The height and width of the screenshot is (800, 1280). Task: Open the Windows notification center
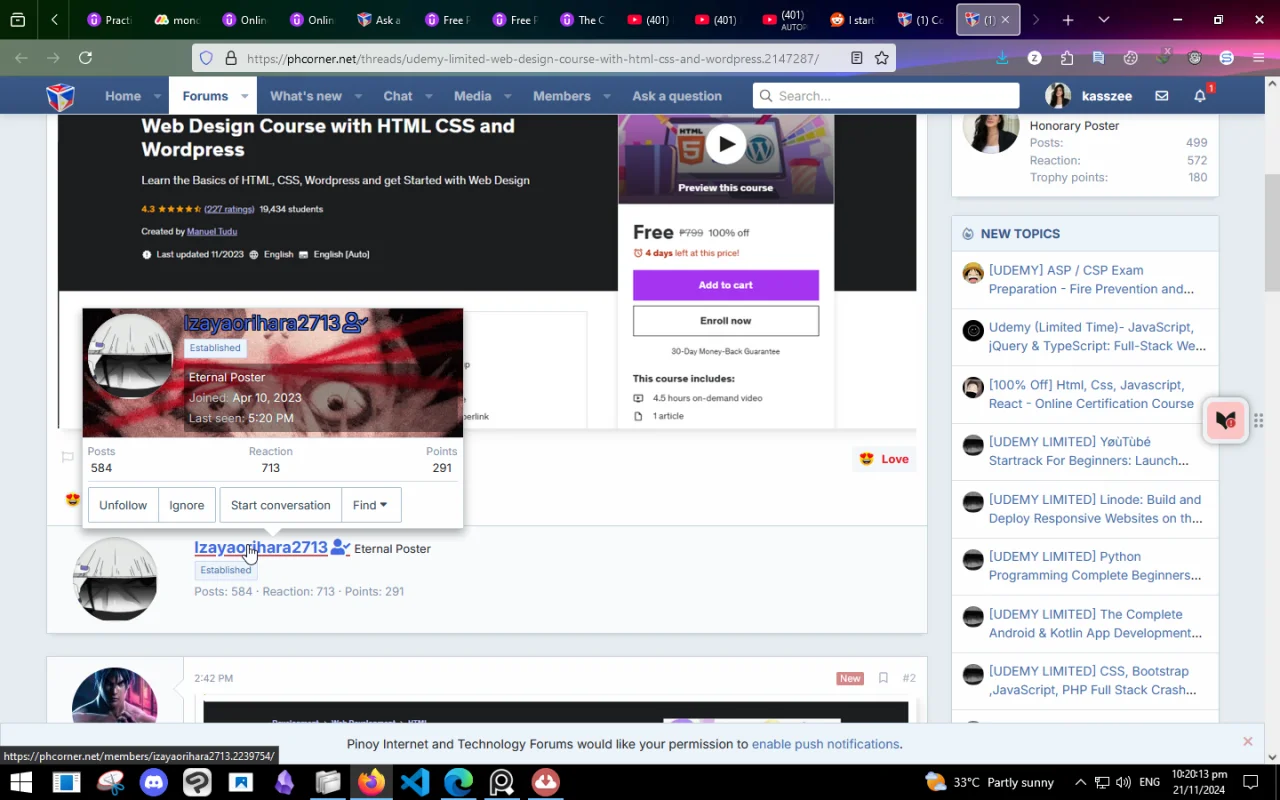[x=1251, y=782]
